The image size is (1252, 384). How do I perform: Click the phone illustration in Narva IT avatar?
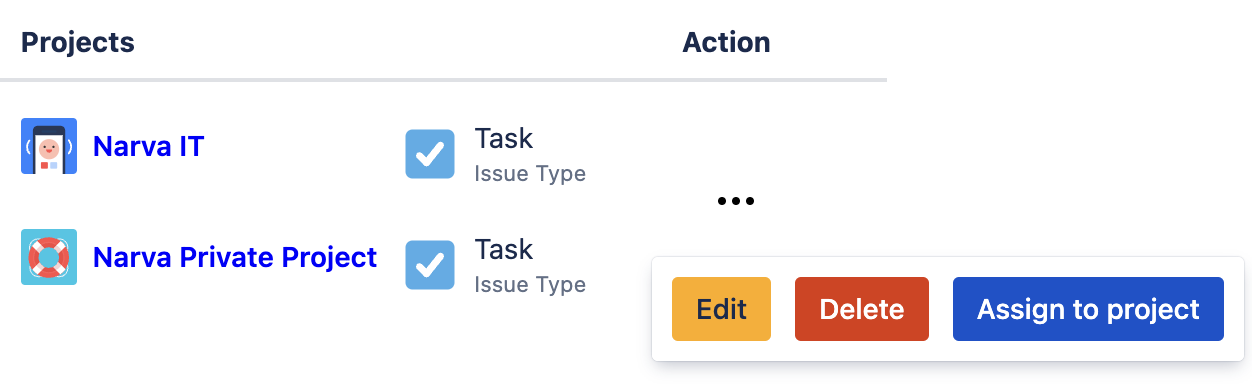49,150
